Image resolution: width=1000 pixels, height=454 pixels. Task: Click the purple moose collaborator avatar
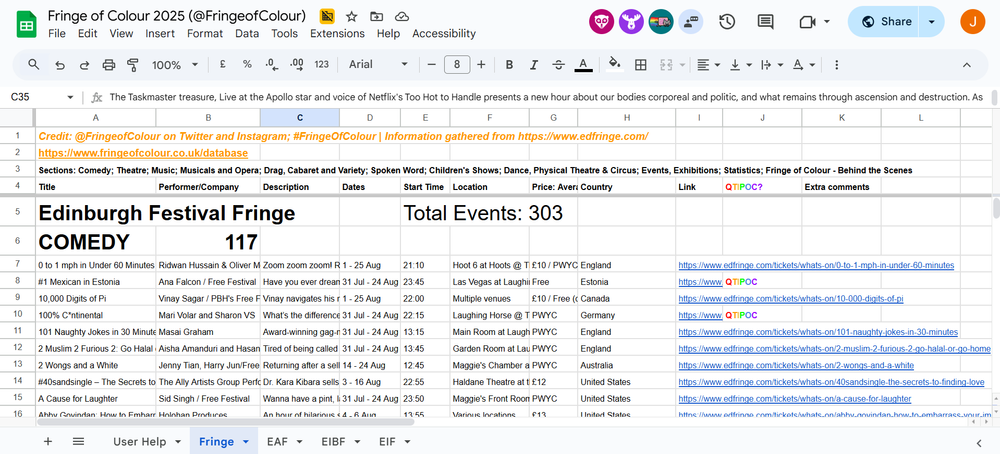click(x=631, y=22)
